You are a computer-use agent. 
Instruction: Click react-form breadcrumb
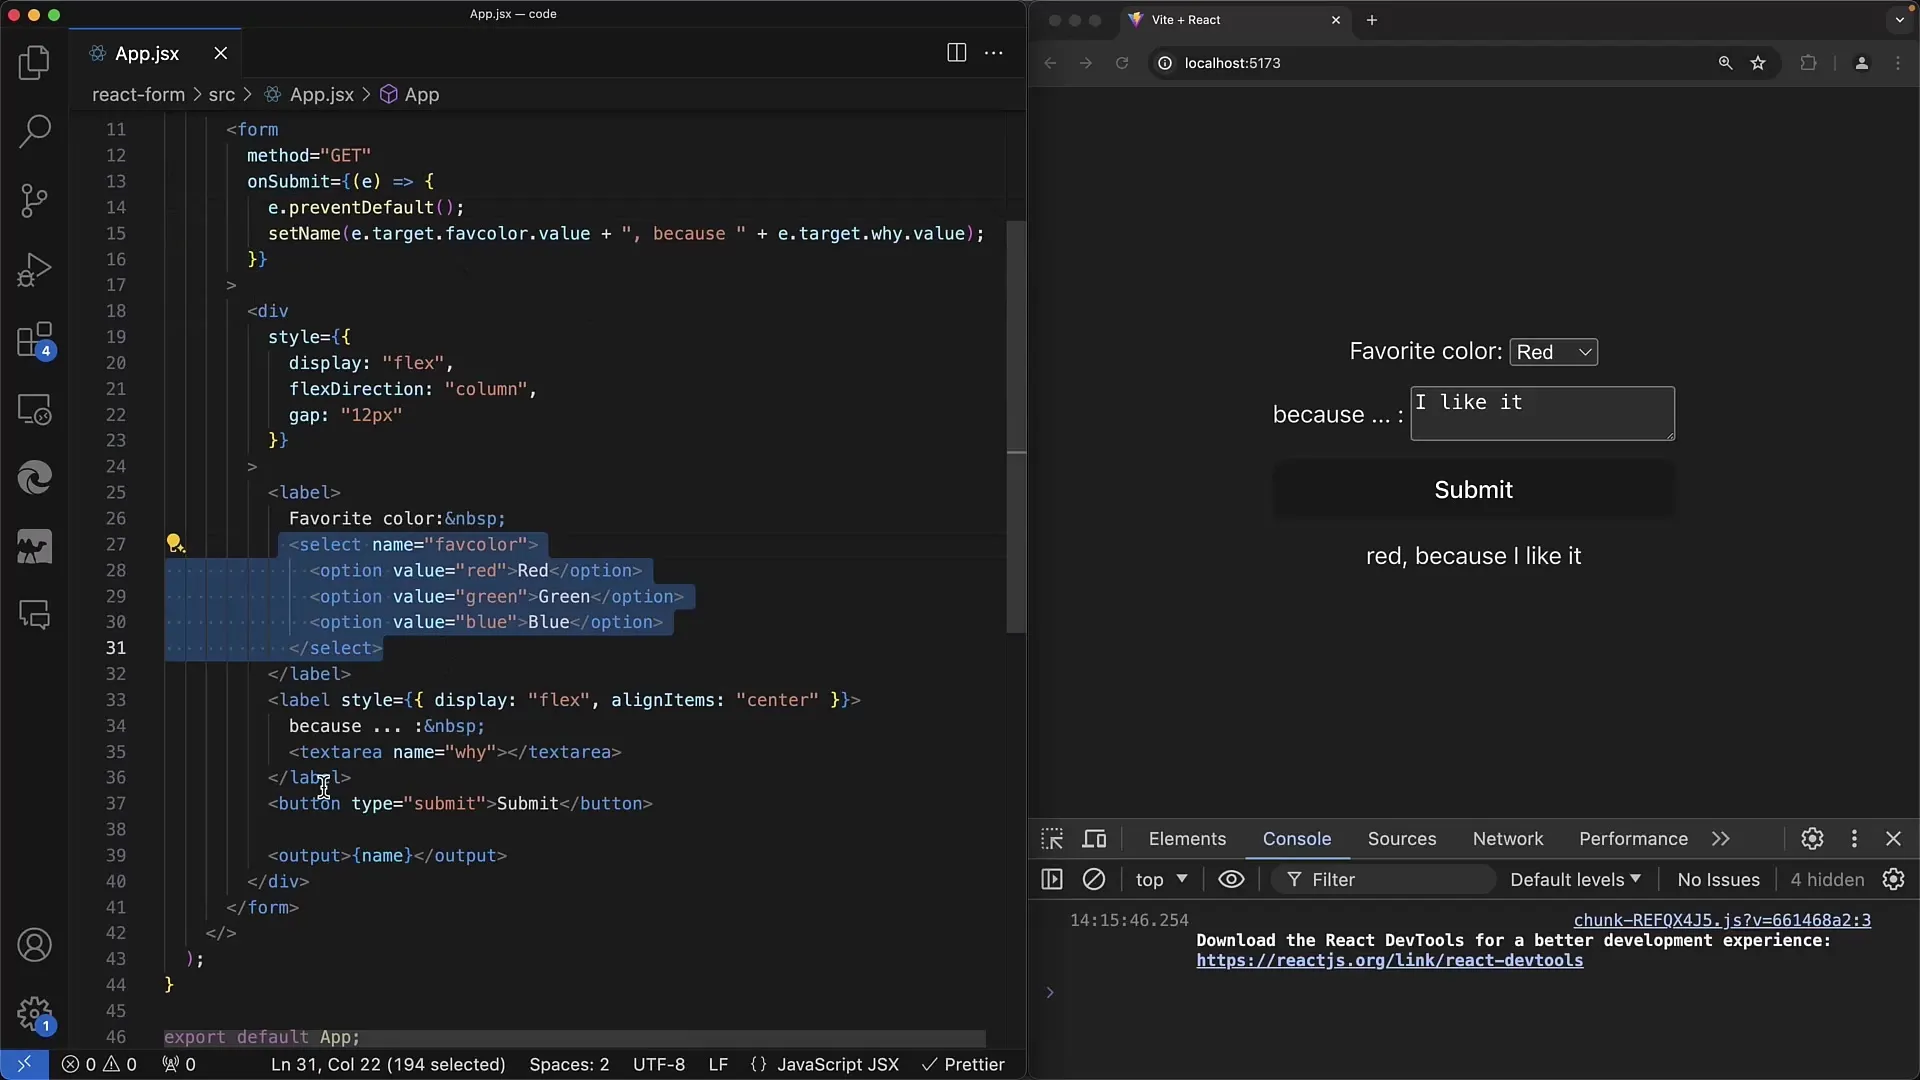138,94
